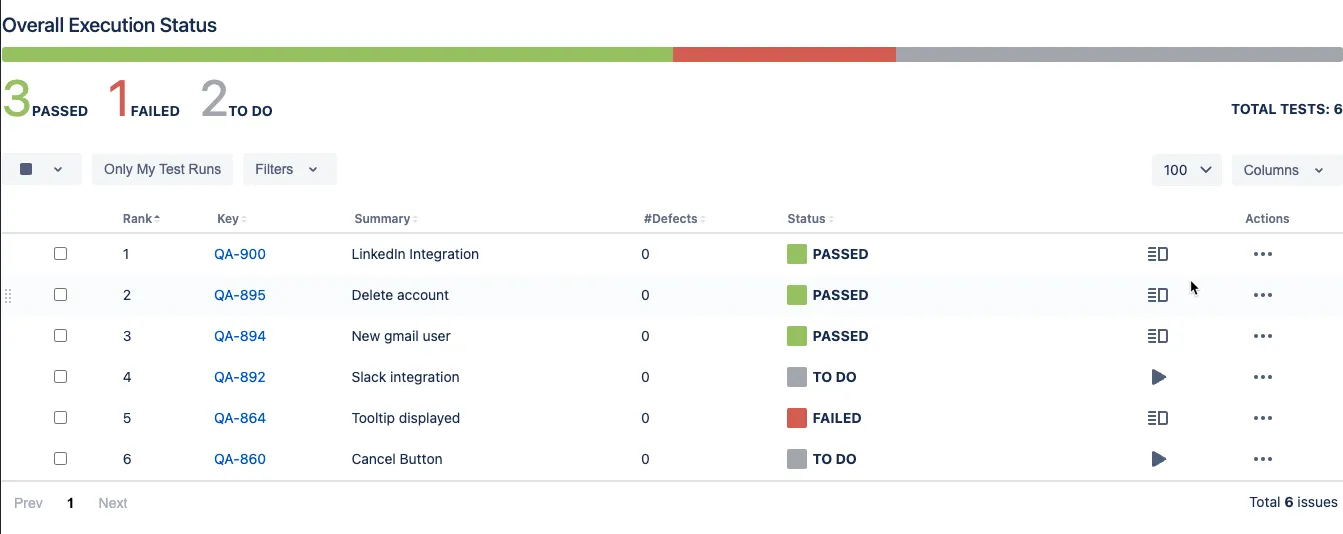This screenshot has height=534, width=1343.
Task: Run the Slack integration test play icon
Action: click(x=1159, y=377)
